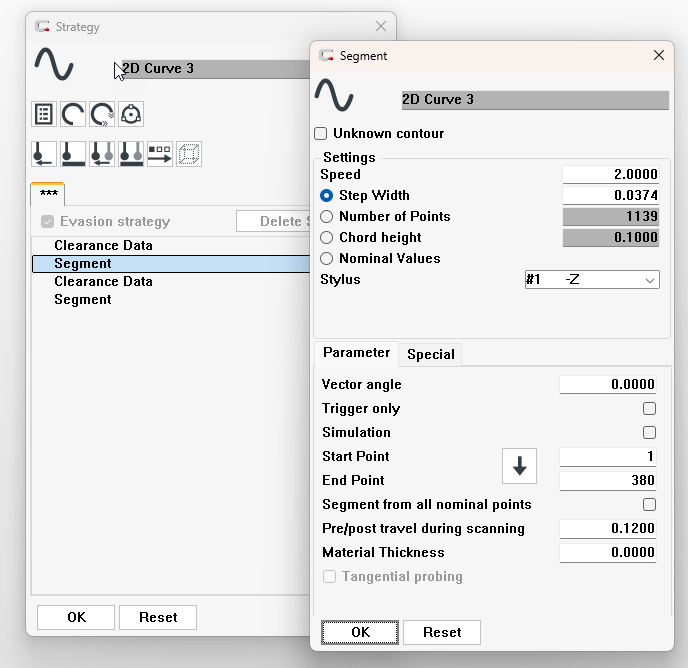Image resolution: width=688 pixels, height=668 pixels.
Task: Select the second Clearance Data entry
Action: tap(171, 281)
